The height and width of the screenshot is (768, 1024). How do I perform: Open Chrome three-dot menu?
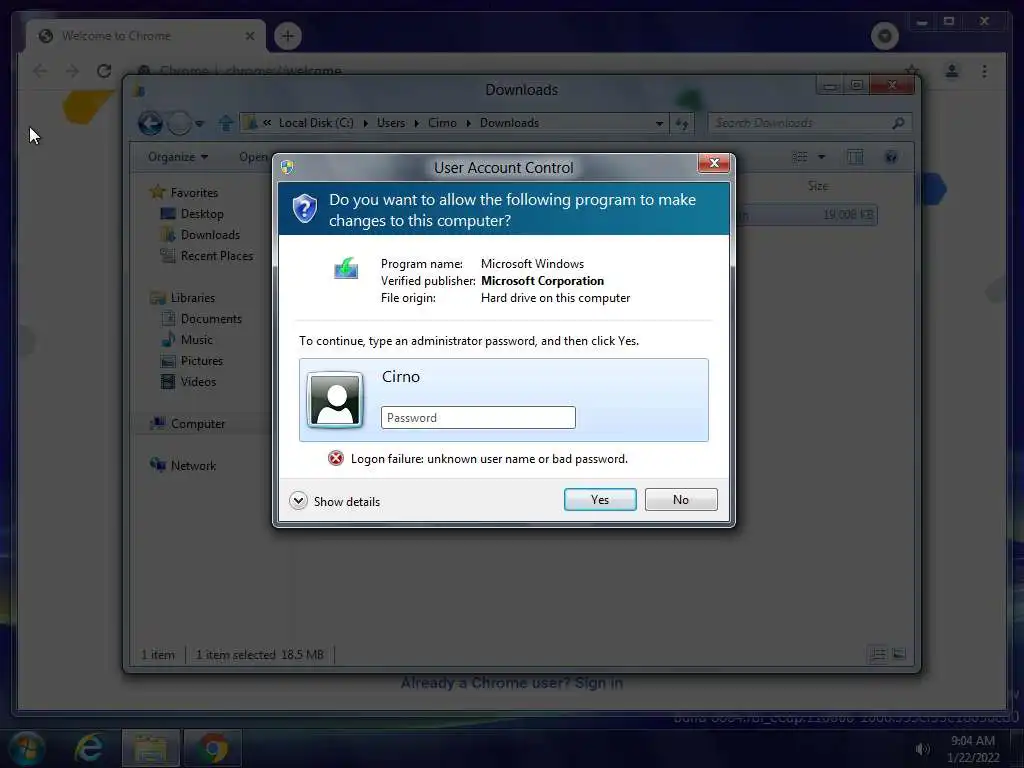click(x=984, y=71)
